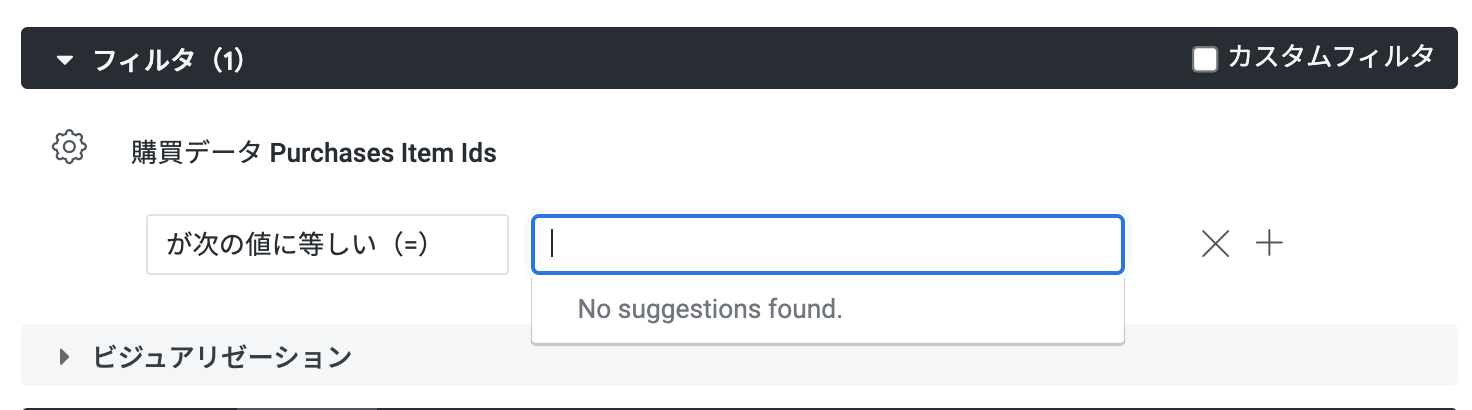
Task: Add a filter condition with plus icon
Action: [1269, 243]
